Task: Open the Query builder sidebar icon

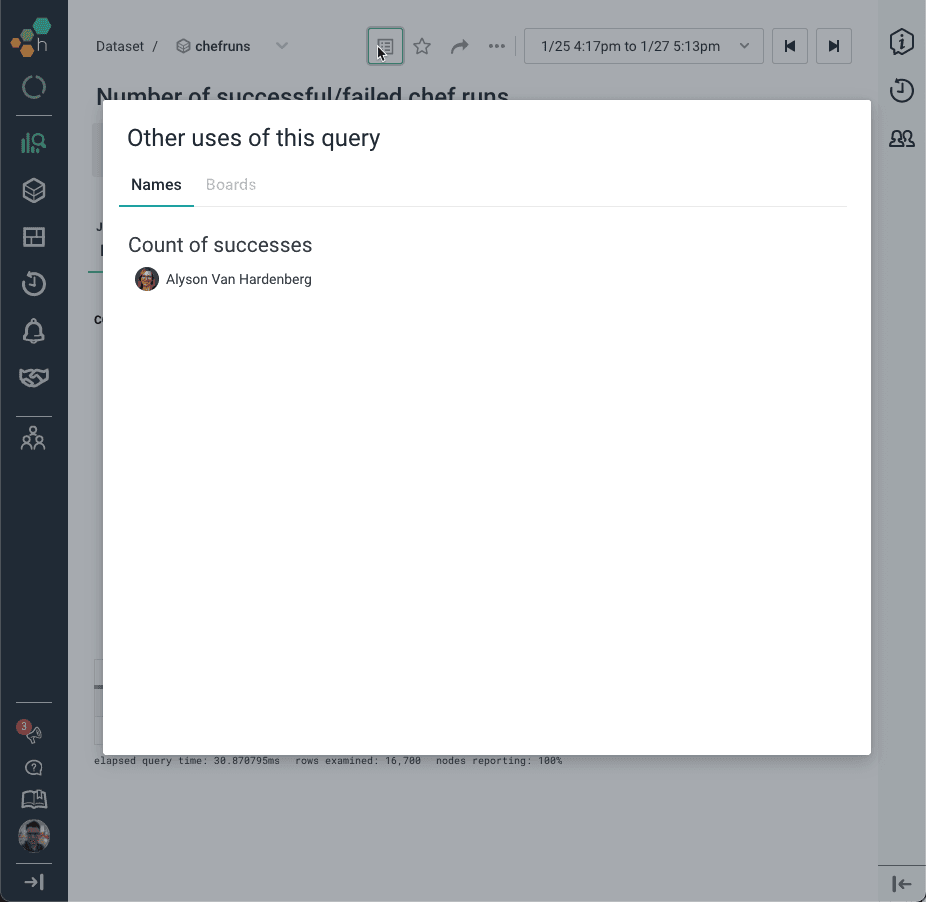Action: point(33,143)
